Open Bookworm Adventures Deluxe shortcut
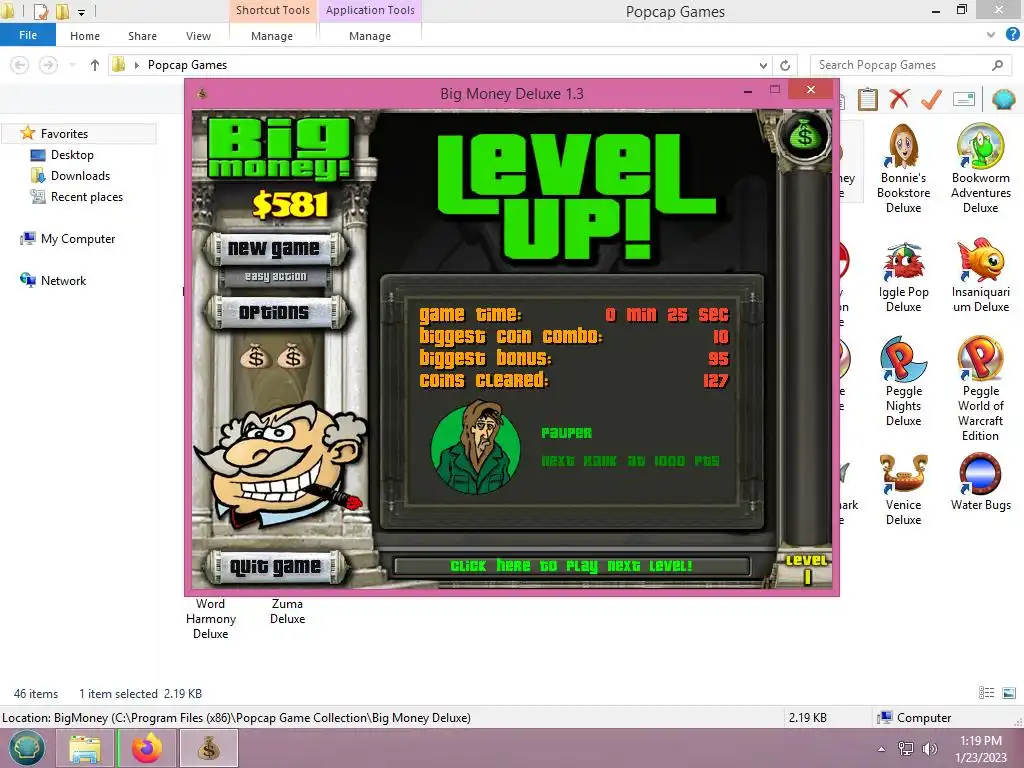The height and width of the screenshot is (768, 1024). tap(980, 168)
